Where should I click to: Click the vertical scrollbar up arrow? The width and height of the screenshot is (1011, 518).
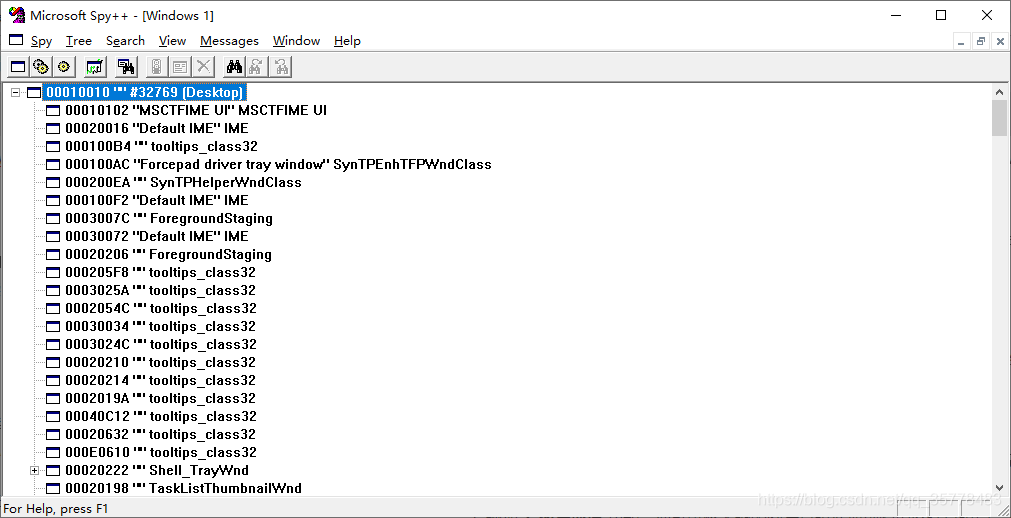pyautogui.click(x=999, y=92)
